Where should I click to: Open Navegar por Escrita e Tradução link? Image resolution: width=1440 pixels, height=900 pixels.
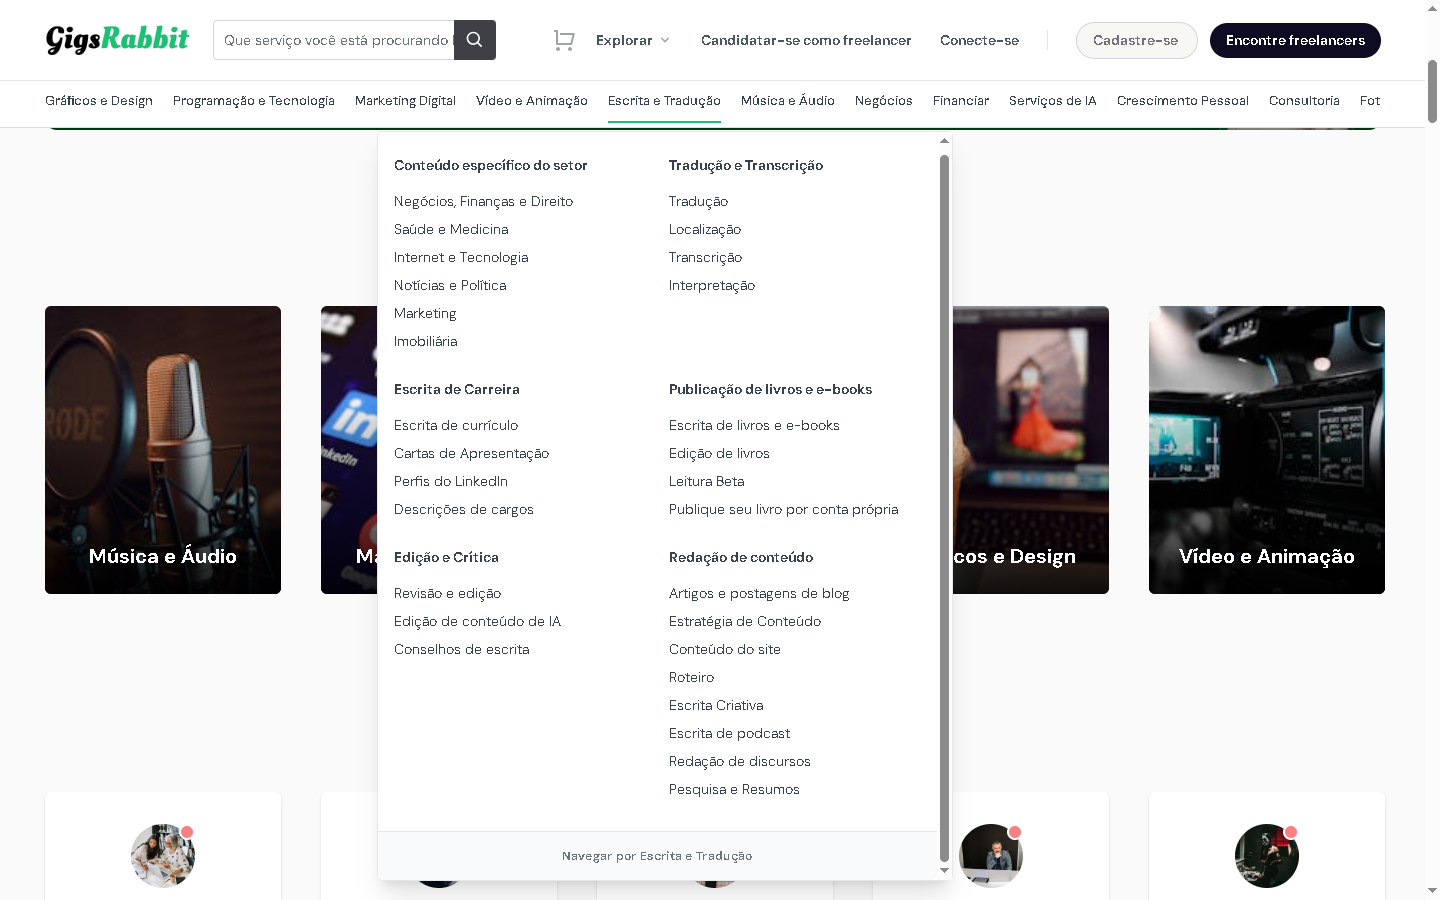(657, 856)
